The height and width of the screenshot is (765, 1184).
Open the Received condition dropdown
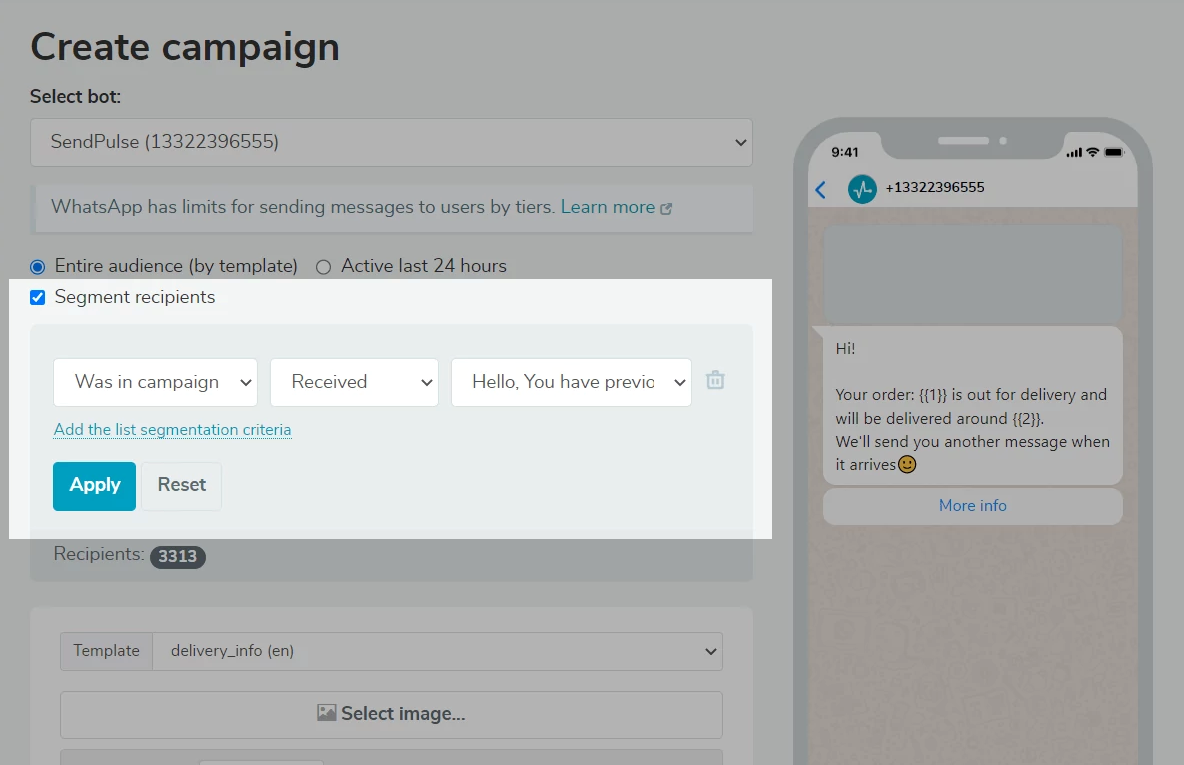point(354,382)
